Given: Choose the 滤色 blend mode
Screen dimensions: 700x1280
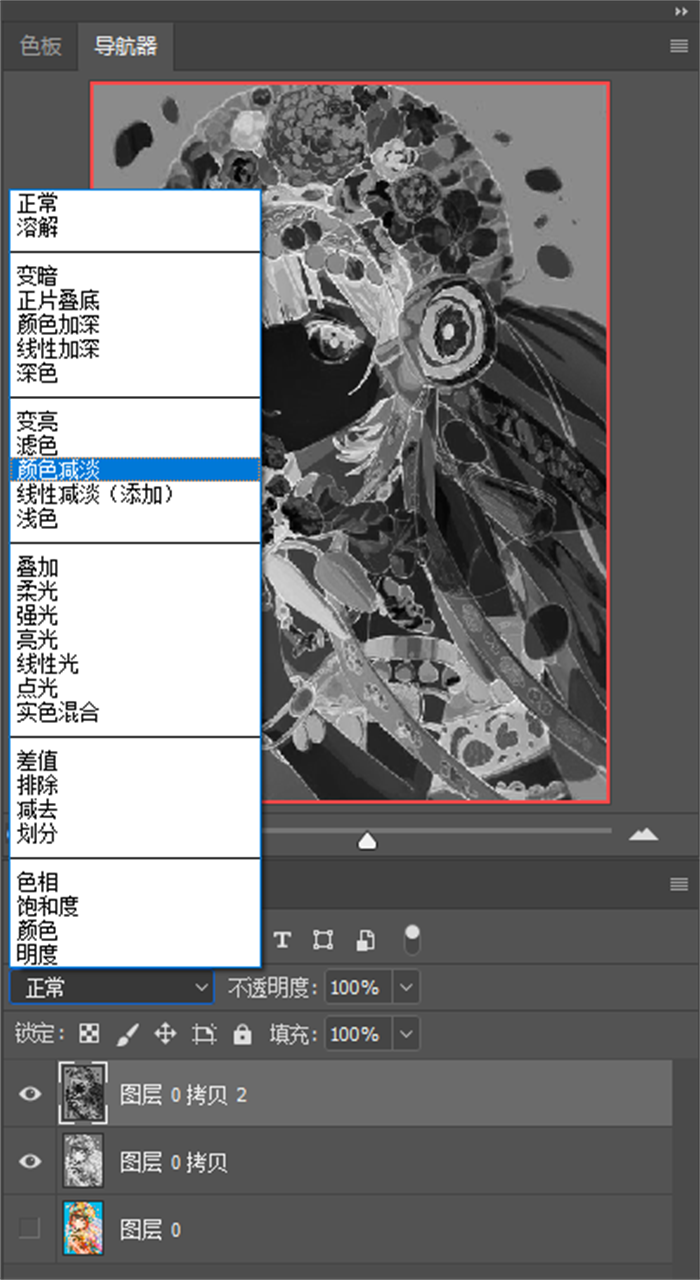Looking at the screenshot, I should tap(135, 446).
